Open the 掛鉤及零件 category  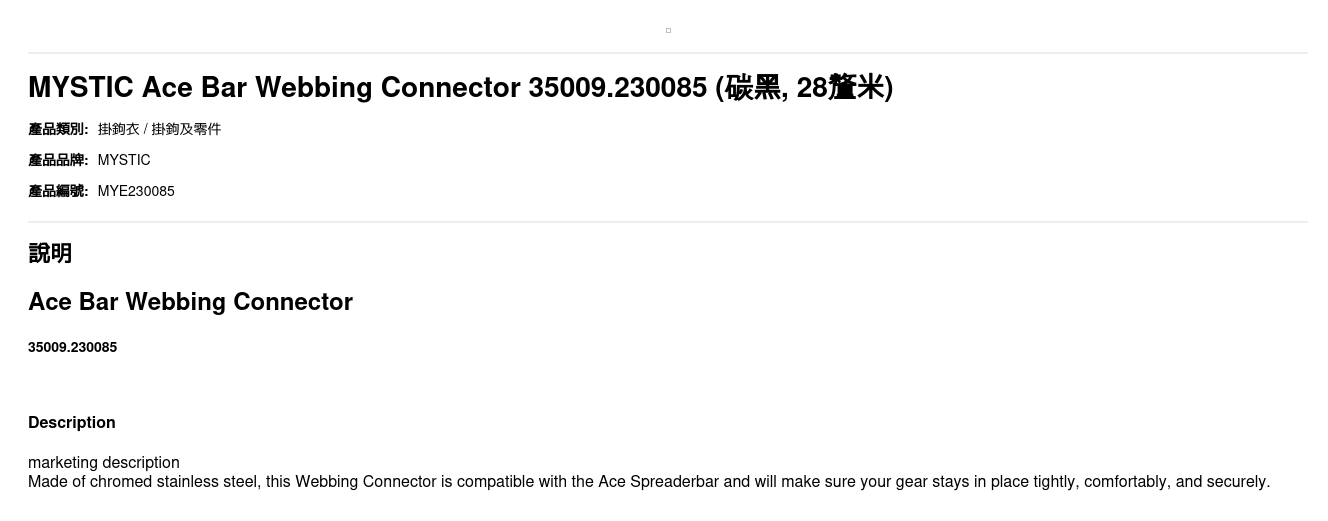186,129
